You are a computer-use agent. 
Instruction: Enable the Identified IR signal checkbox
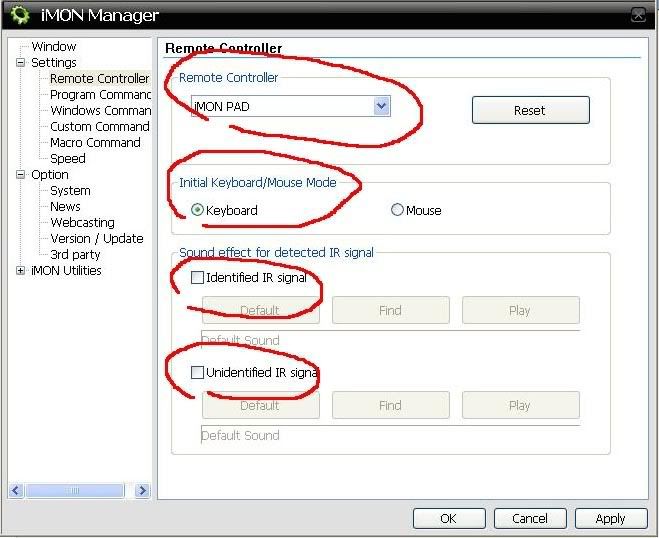click(x=197, y=277)
